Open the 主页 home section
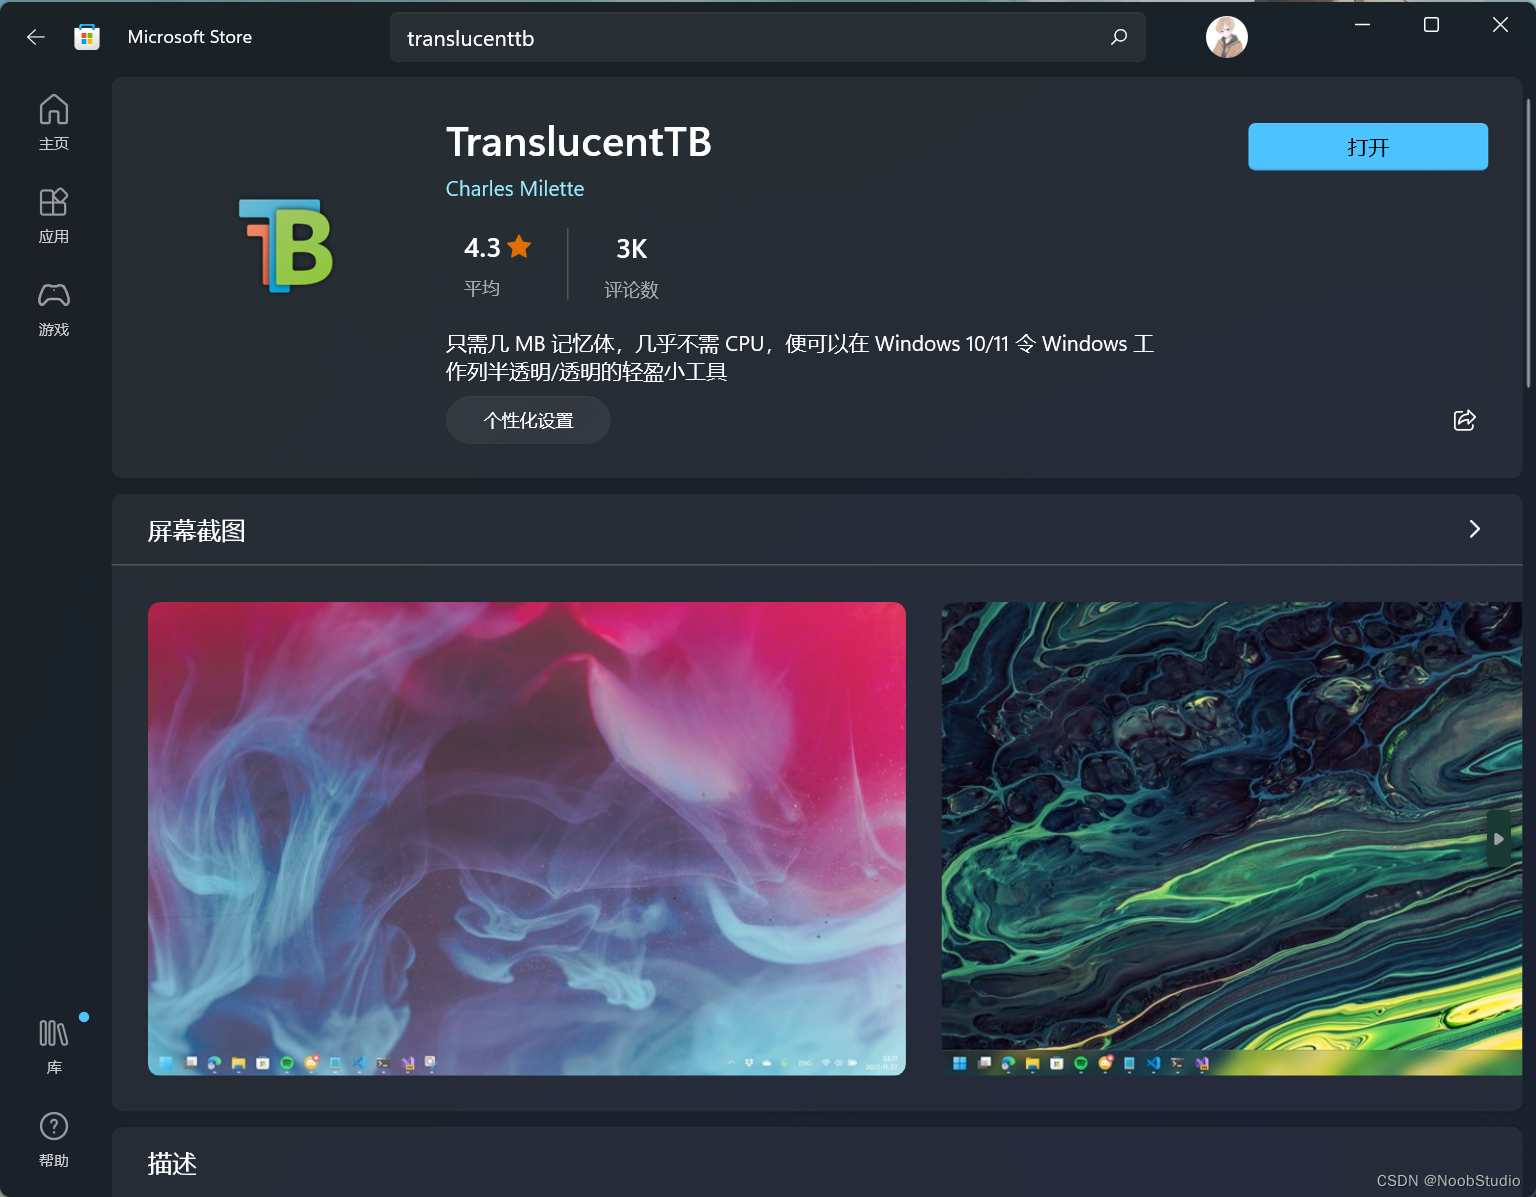The height and width of the screenshot is (1197, 1536). tap(54, 122)
